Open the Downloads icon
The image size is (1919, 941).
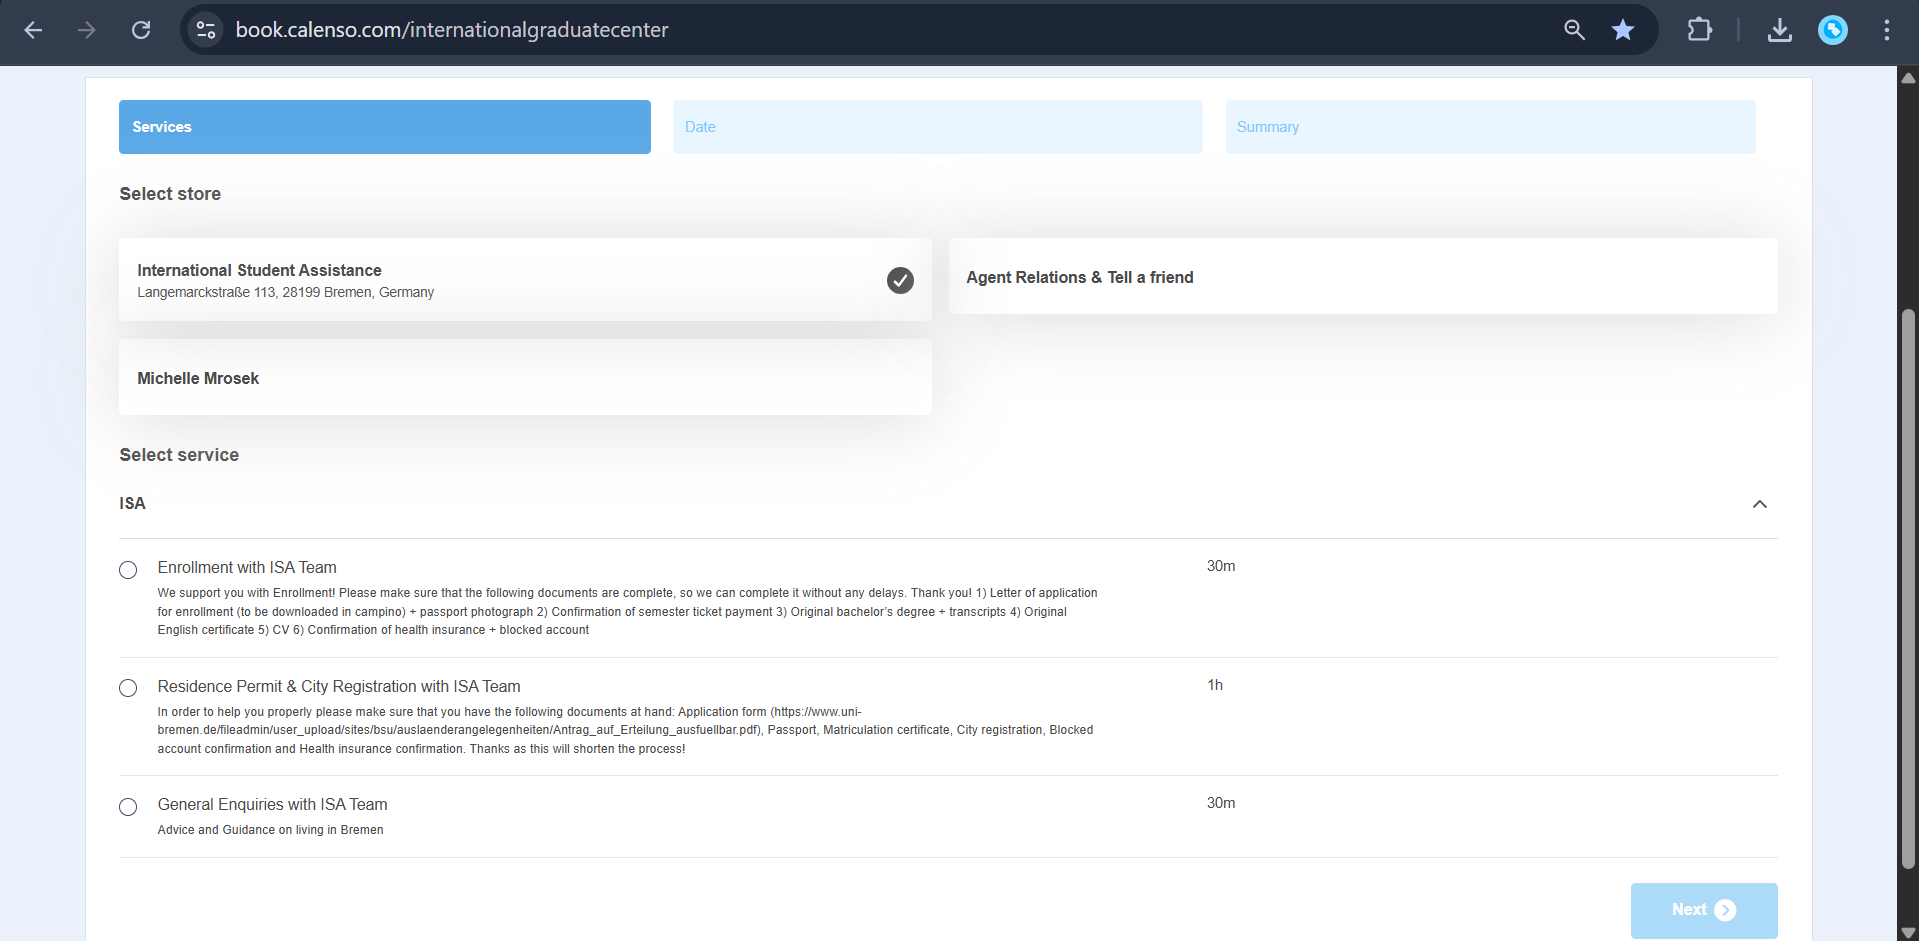(x=1779, y=30)
